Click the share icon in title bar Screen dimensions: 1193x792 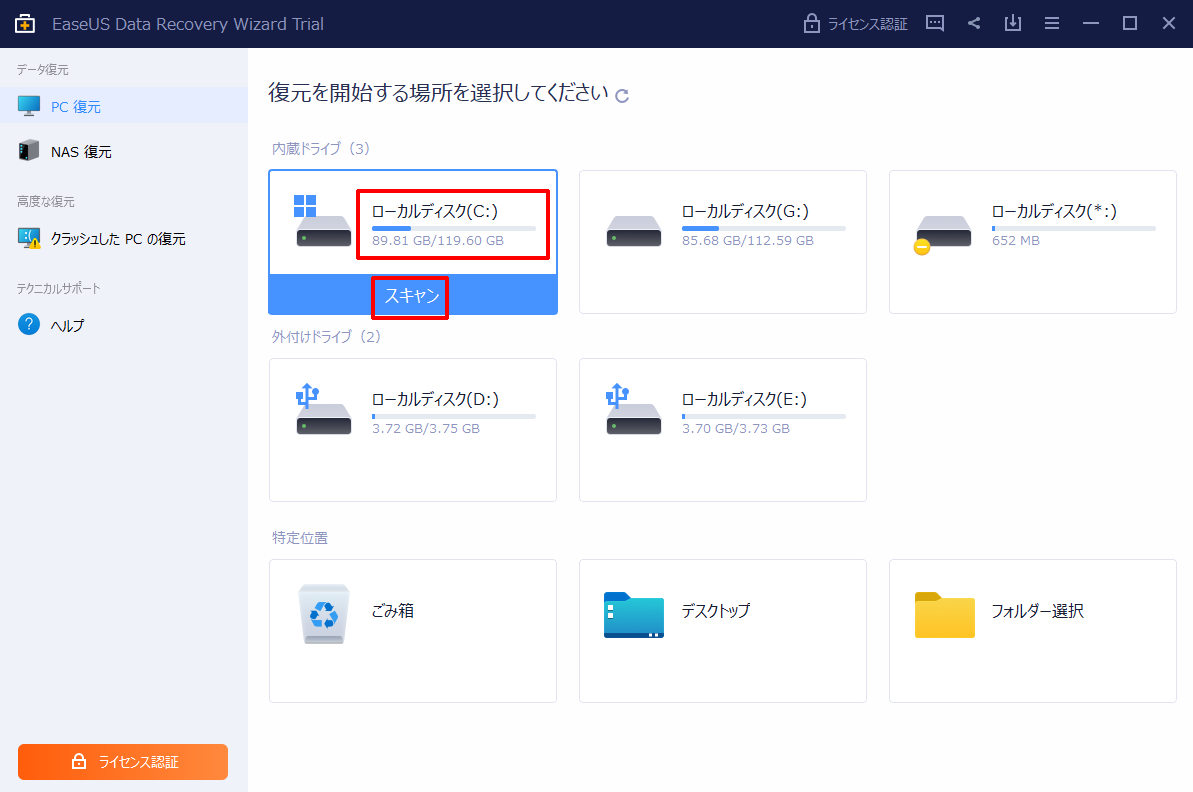pos(974,24)
